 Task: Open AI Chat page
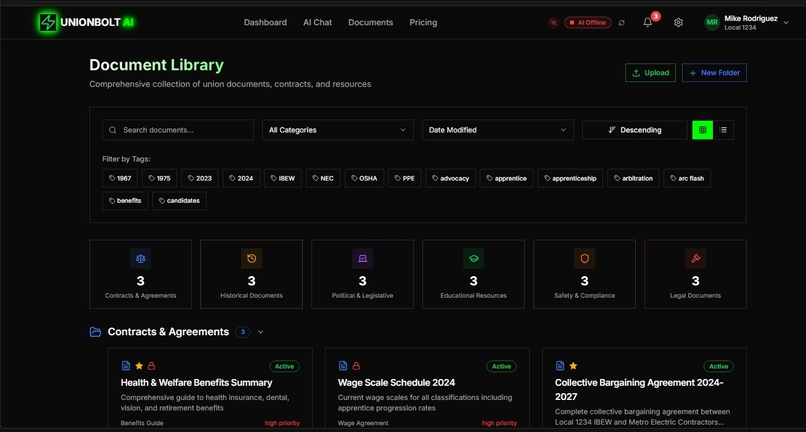[317, 23]
